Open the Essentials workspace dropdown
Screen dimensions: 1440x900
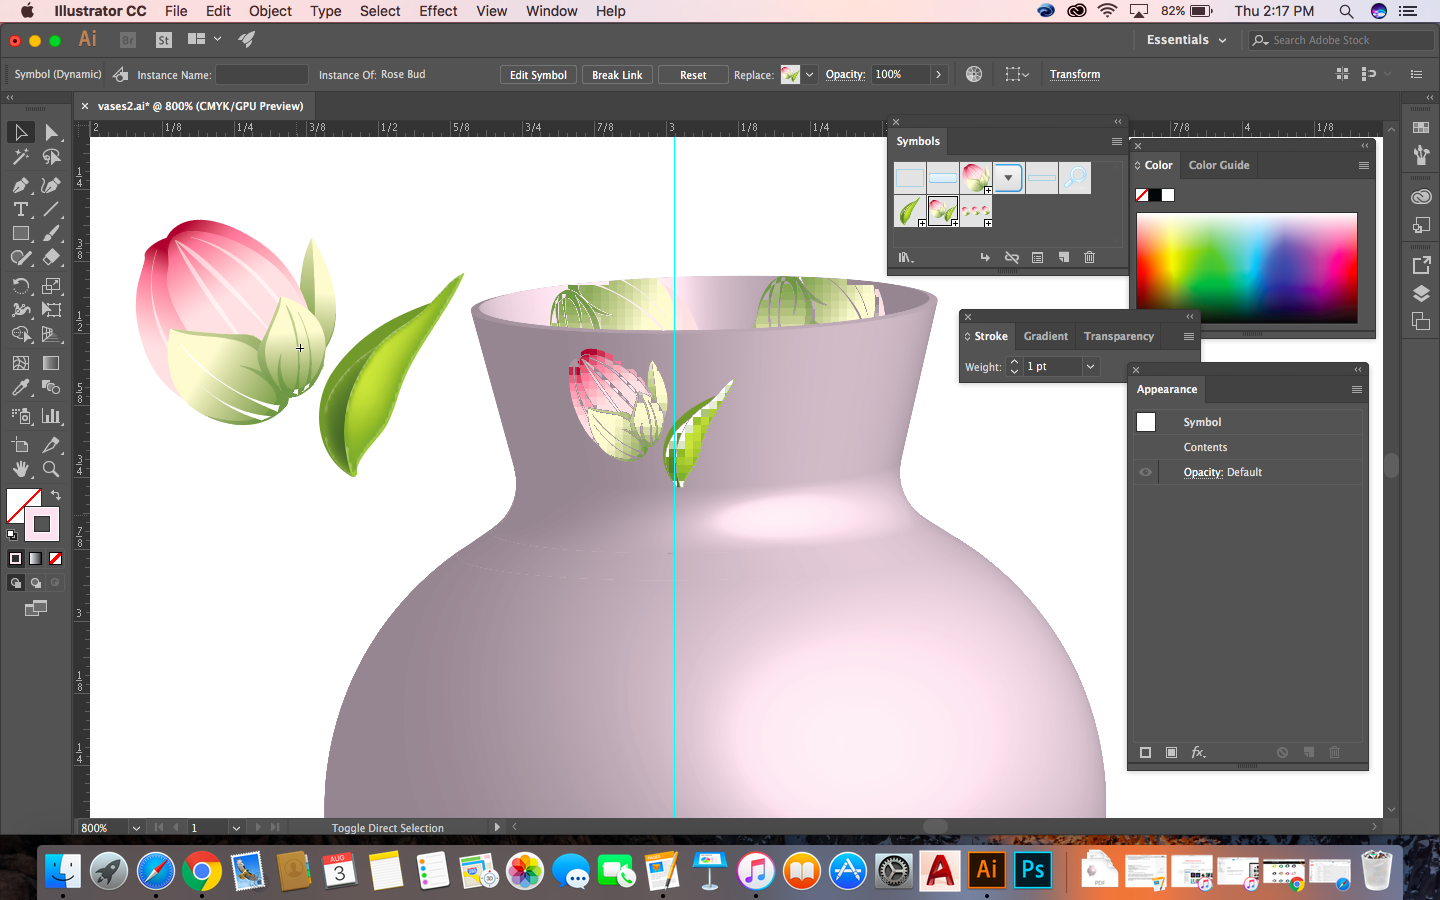[1186, 40]
